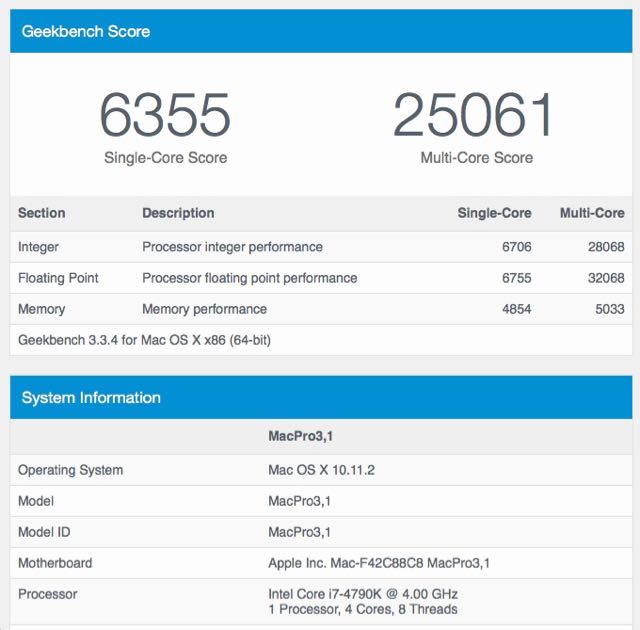Select the 'Integer' section row label
The height and width of the screenshot is (630, 640).
[38, 247]
